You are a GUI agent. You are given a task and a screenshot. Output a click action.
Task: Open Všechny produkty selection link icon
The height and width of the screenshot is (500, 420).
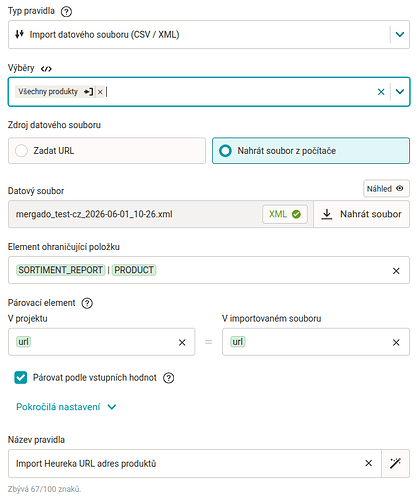pyautogui.click(x=89, y=92)
